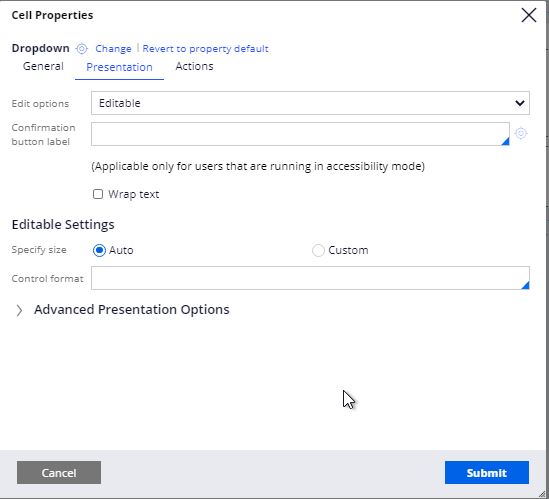Click the dialog corner resize grip
Screen dimensions: 549x499
(x=543, y=493)
